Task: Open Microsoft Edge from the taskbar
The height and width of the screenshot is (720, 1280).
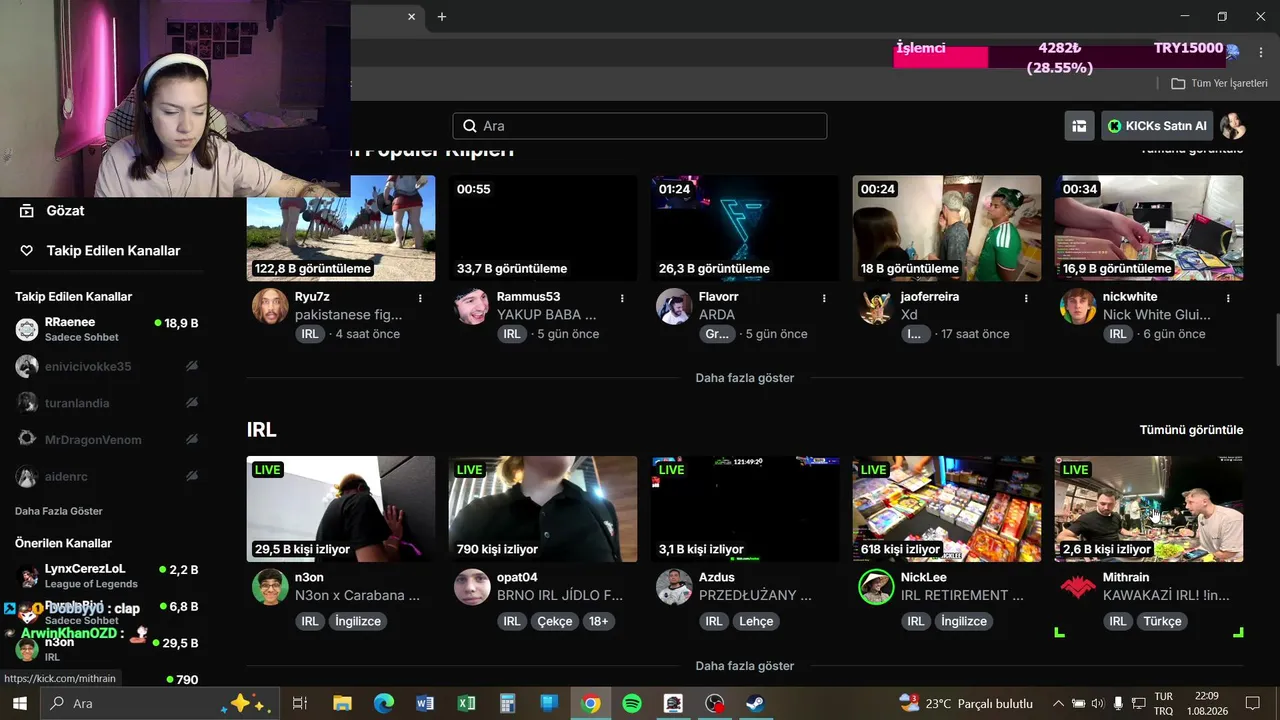Action: [x=384, y=704]
